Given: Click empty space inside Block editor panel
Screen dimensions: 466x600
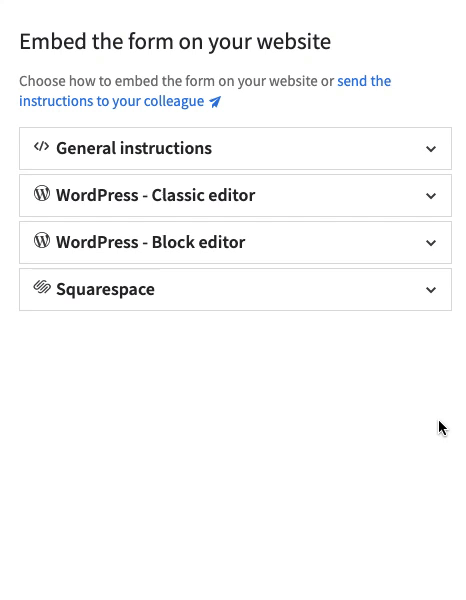Looking at the screenshot, I should tap(333, 243).
